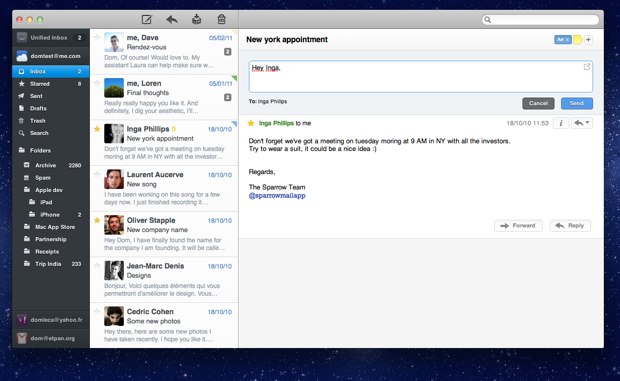Switch to domleca@yahoo.fr account

click(x=51, y=320)
